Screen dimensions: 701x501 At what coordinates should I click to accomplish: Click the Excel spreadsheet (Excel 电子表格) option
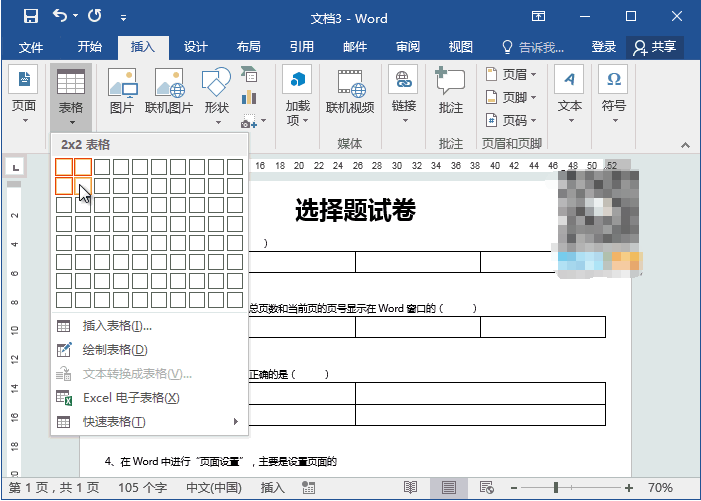coord(130,398)
